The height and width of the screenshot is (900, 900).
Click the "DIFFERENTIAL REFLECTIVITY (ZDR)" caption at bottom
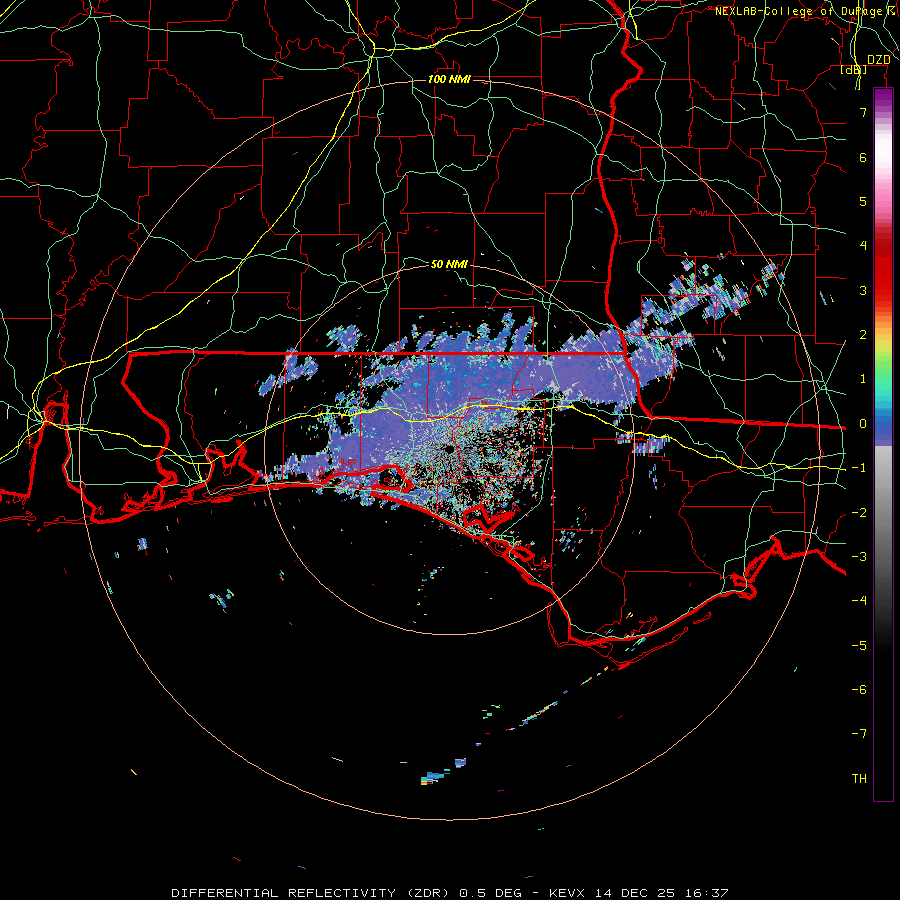(x=311, y=893)
